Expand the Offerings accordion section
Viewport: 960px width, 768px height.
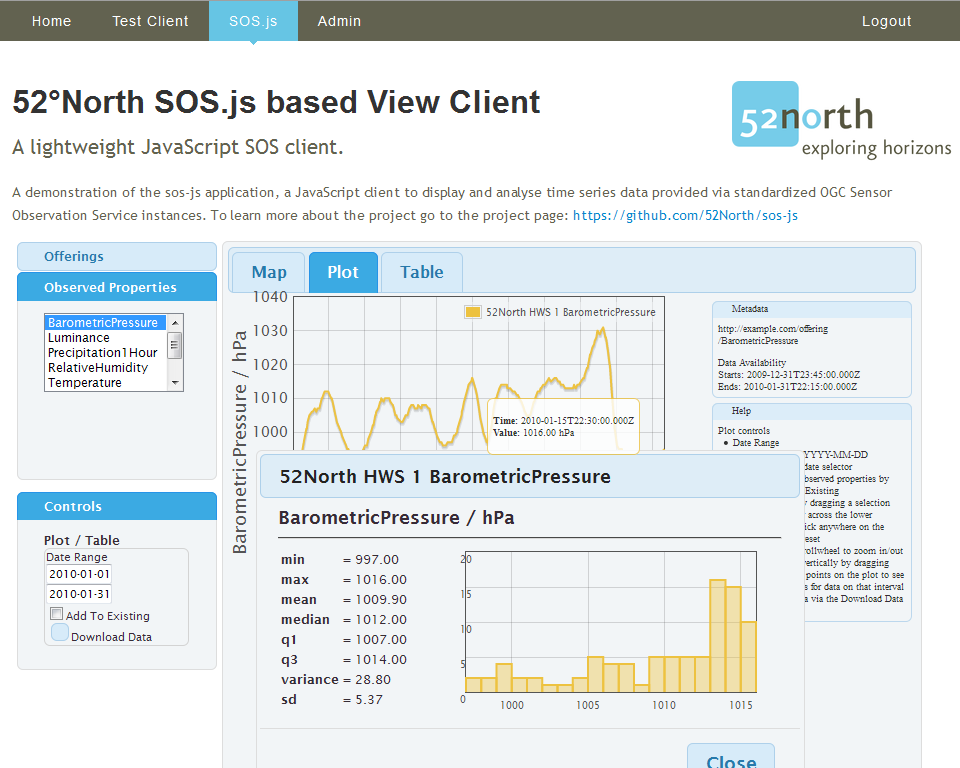point(117,256)
